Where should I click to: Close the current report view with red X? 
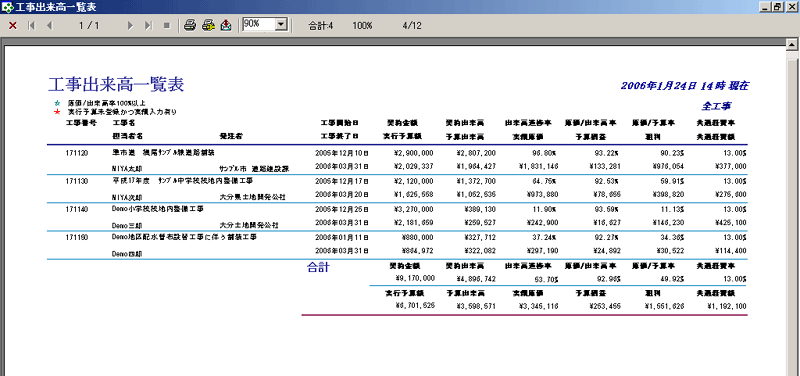[13, 26]
